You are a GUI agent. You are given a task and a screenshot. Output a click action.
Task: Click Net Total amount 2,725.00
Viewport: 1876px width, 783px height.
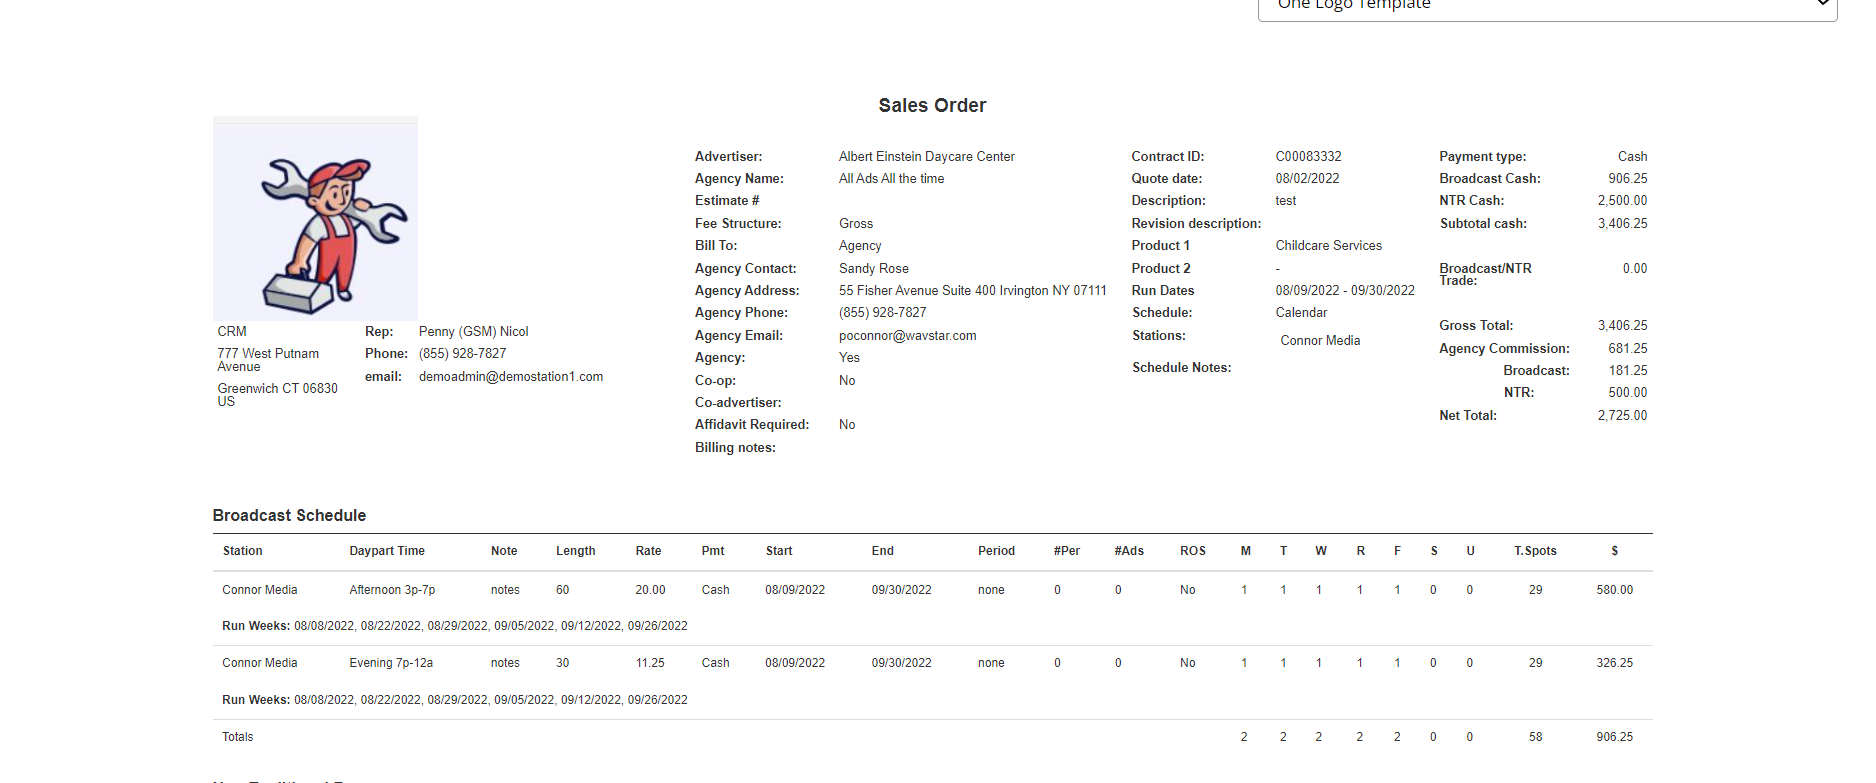1622,416
